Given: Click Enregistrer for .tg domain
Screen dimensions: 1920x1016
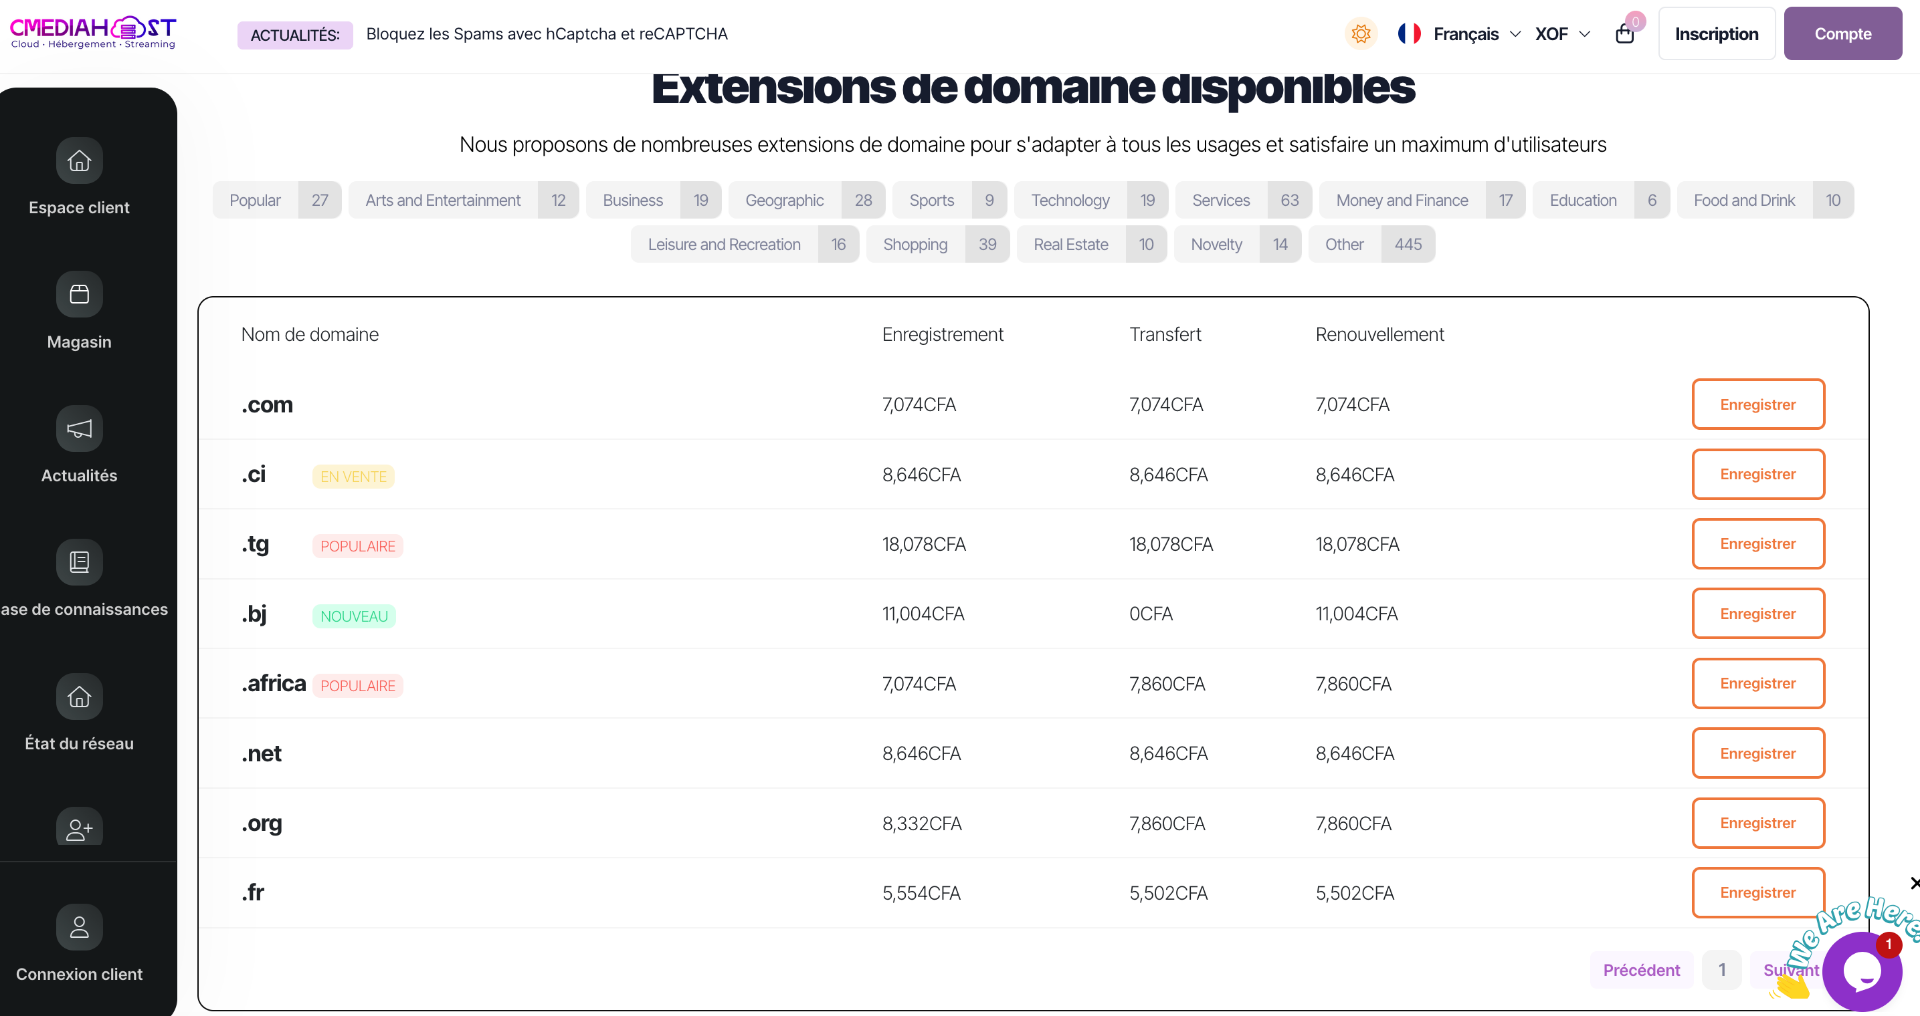Looking at the screenshot, I should [1758, 544].
